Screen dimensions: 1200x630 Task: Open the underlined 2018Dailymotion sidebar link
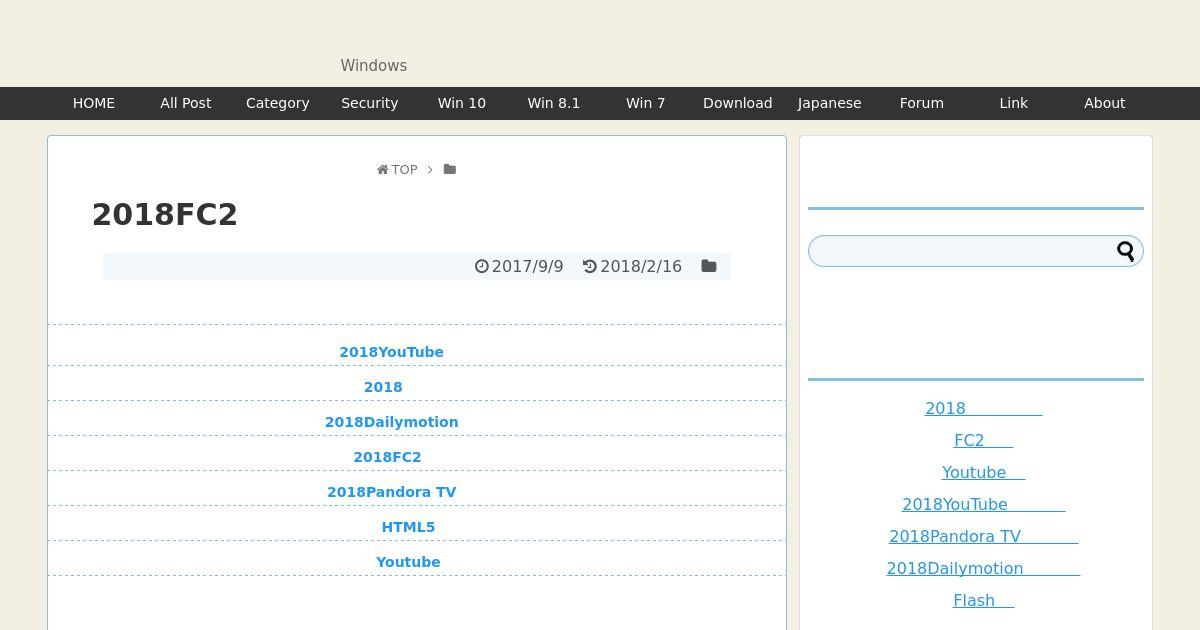[983, 568]
